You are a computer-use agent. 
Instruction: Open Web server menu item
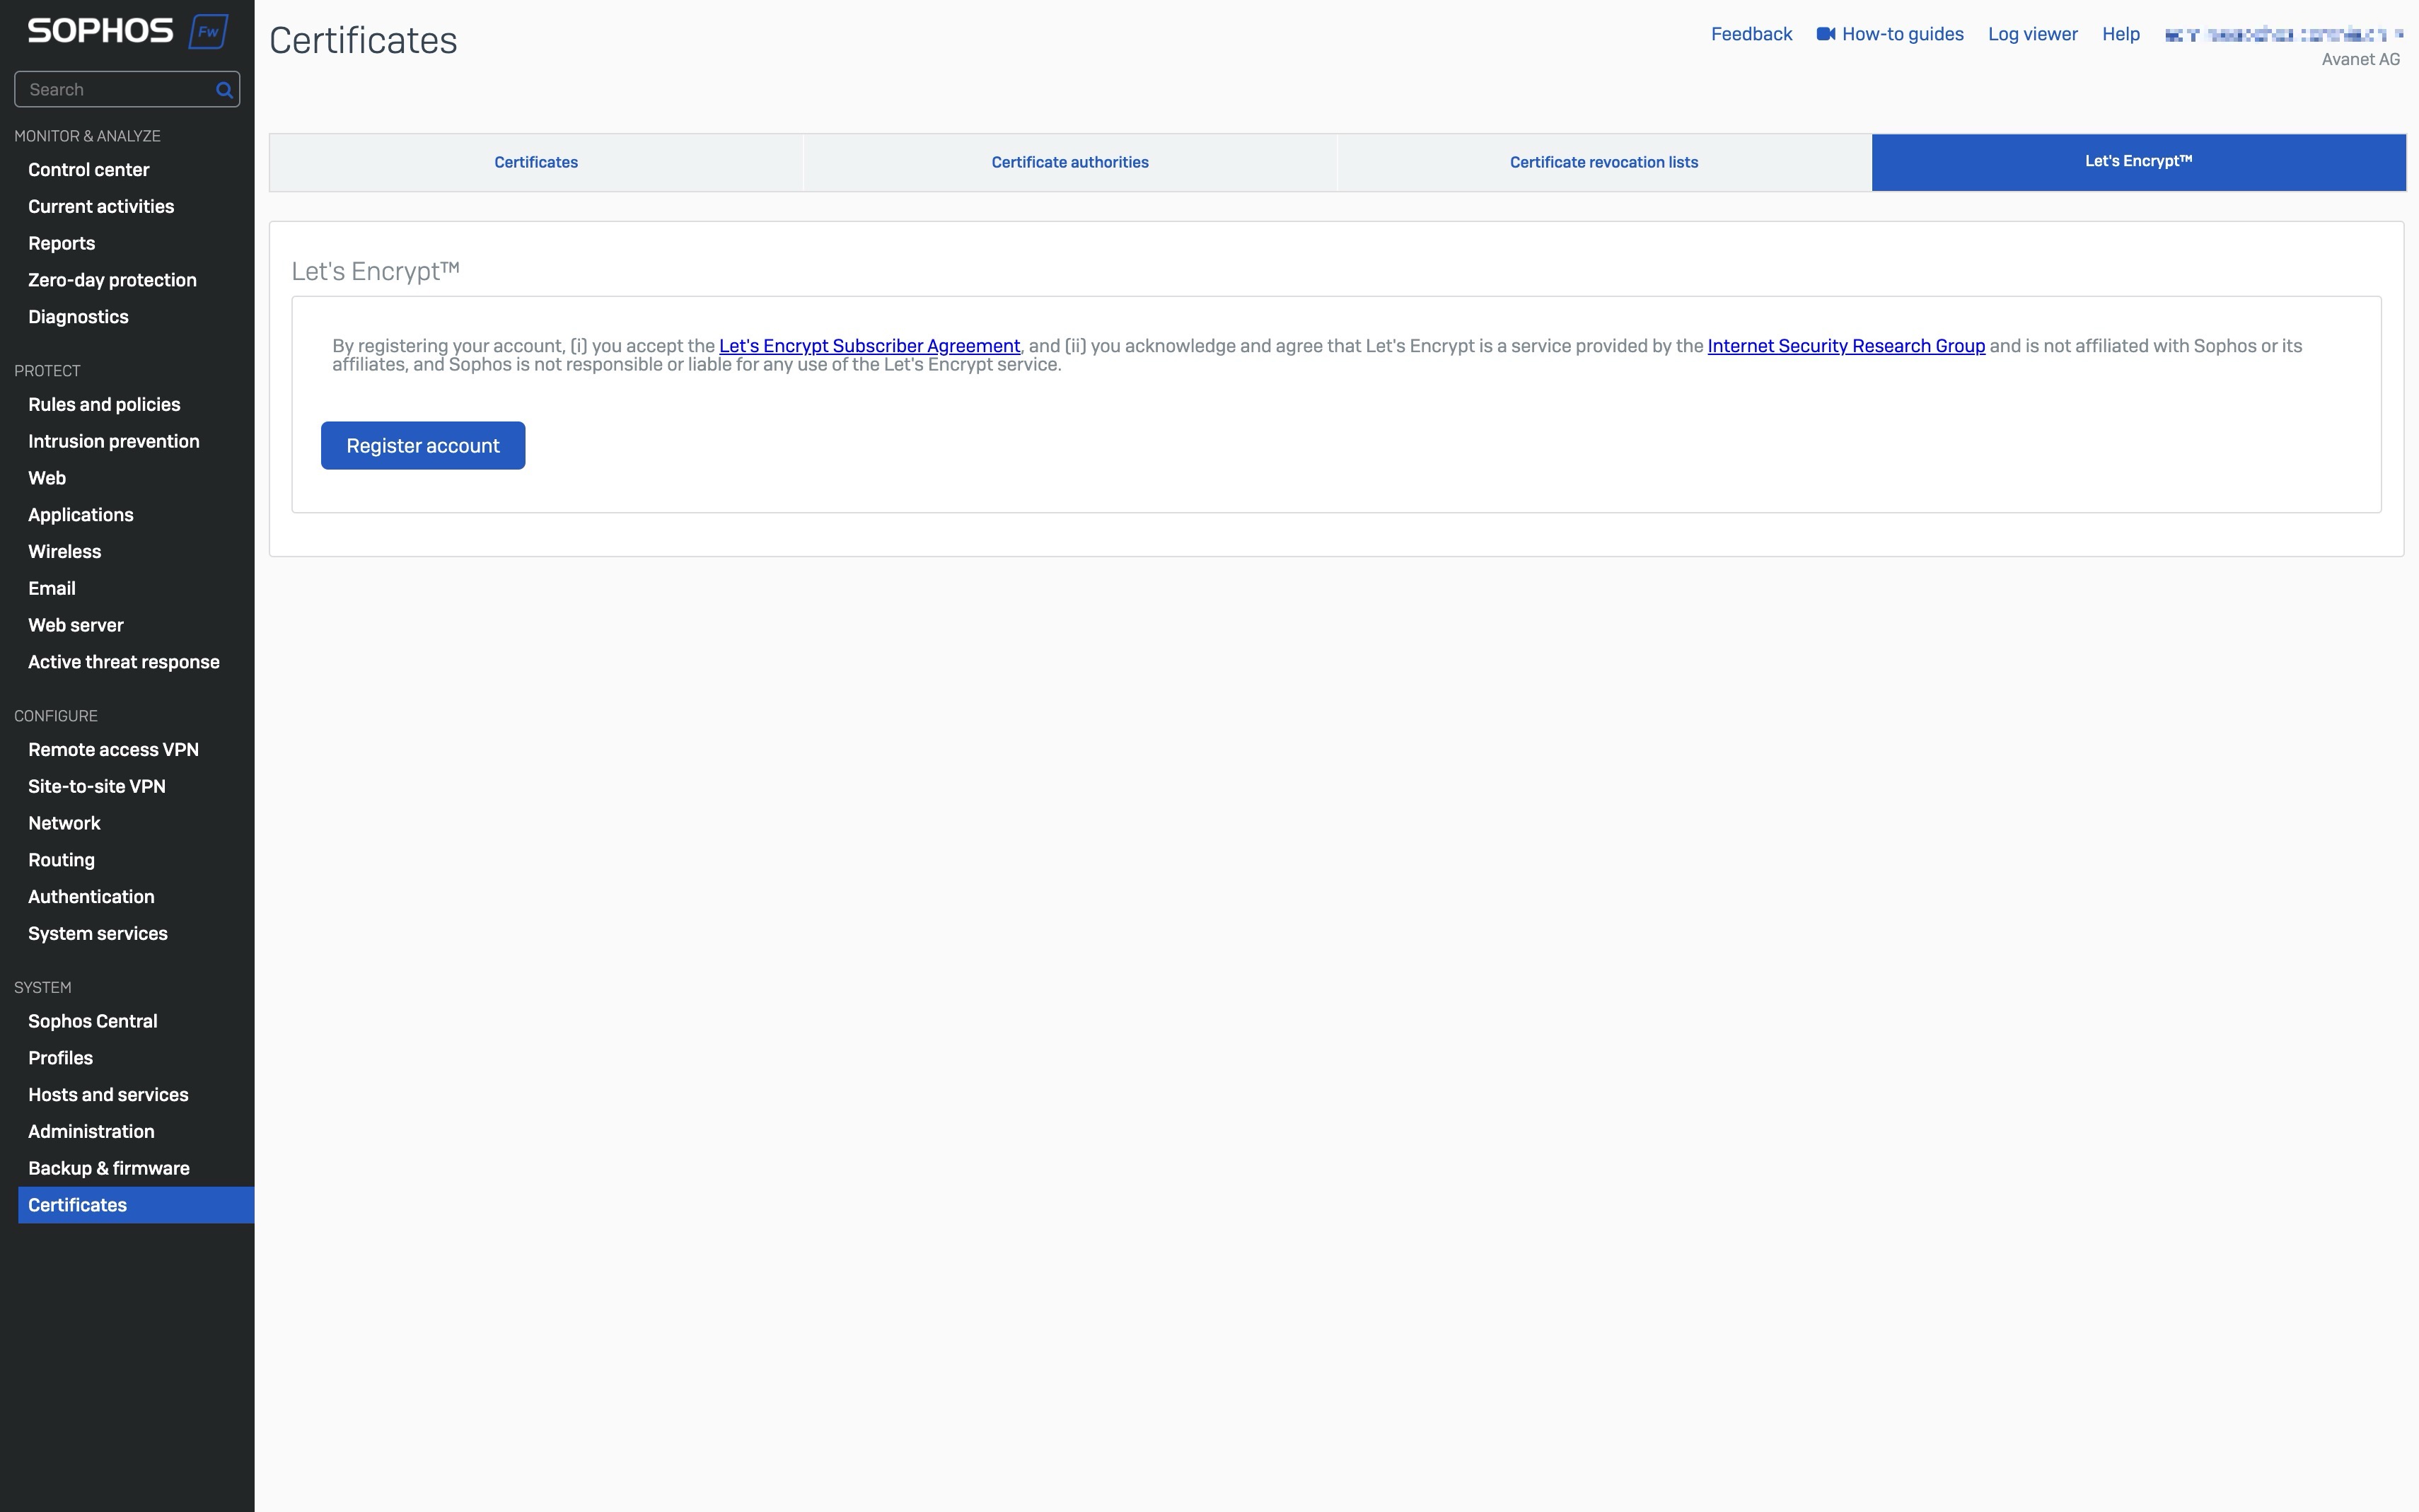(x=76, y=626)
